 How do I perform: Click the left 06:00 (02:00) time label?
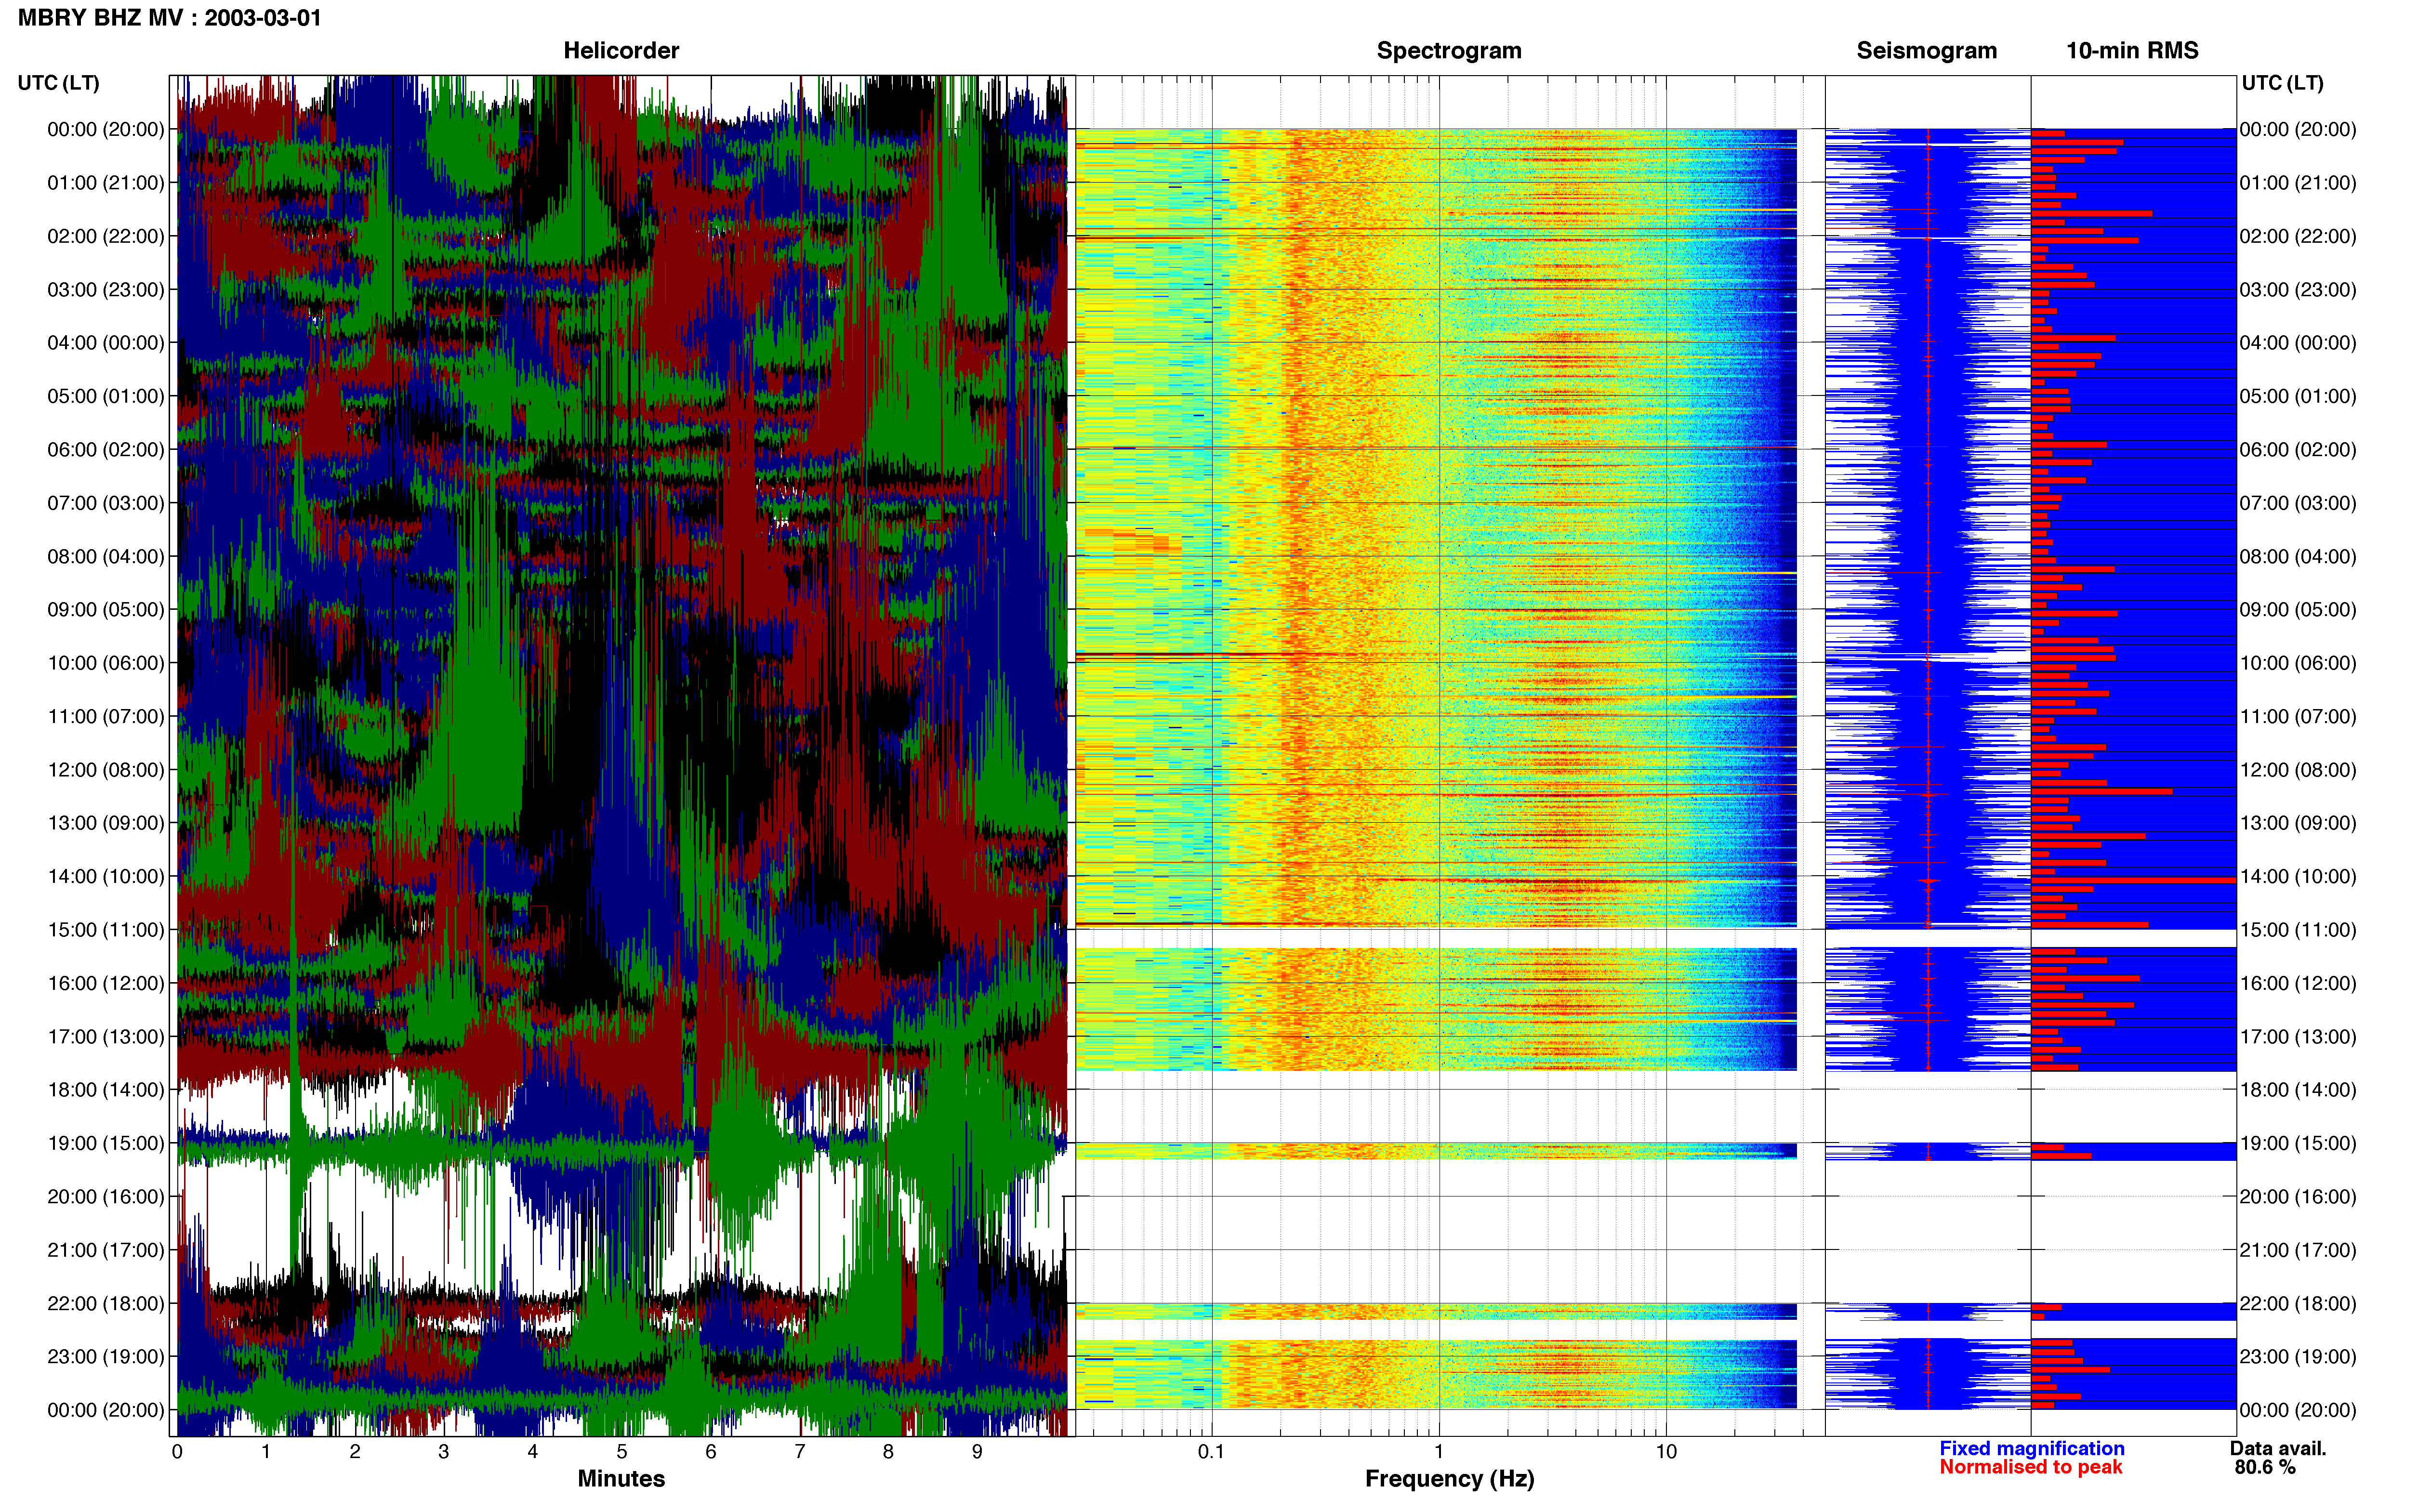click(x=106, y=449)
